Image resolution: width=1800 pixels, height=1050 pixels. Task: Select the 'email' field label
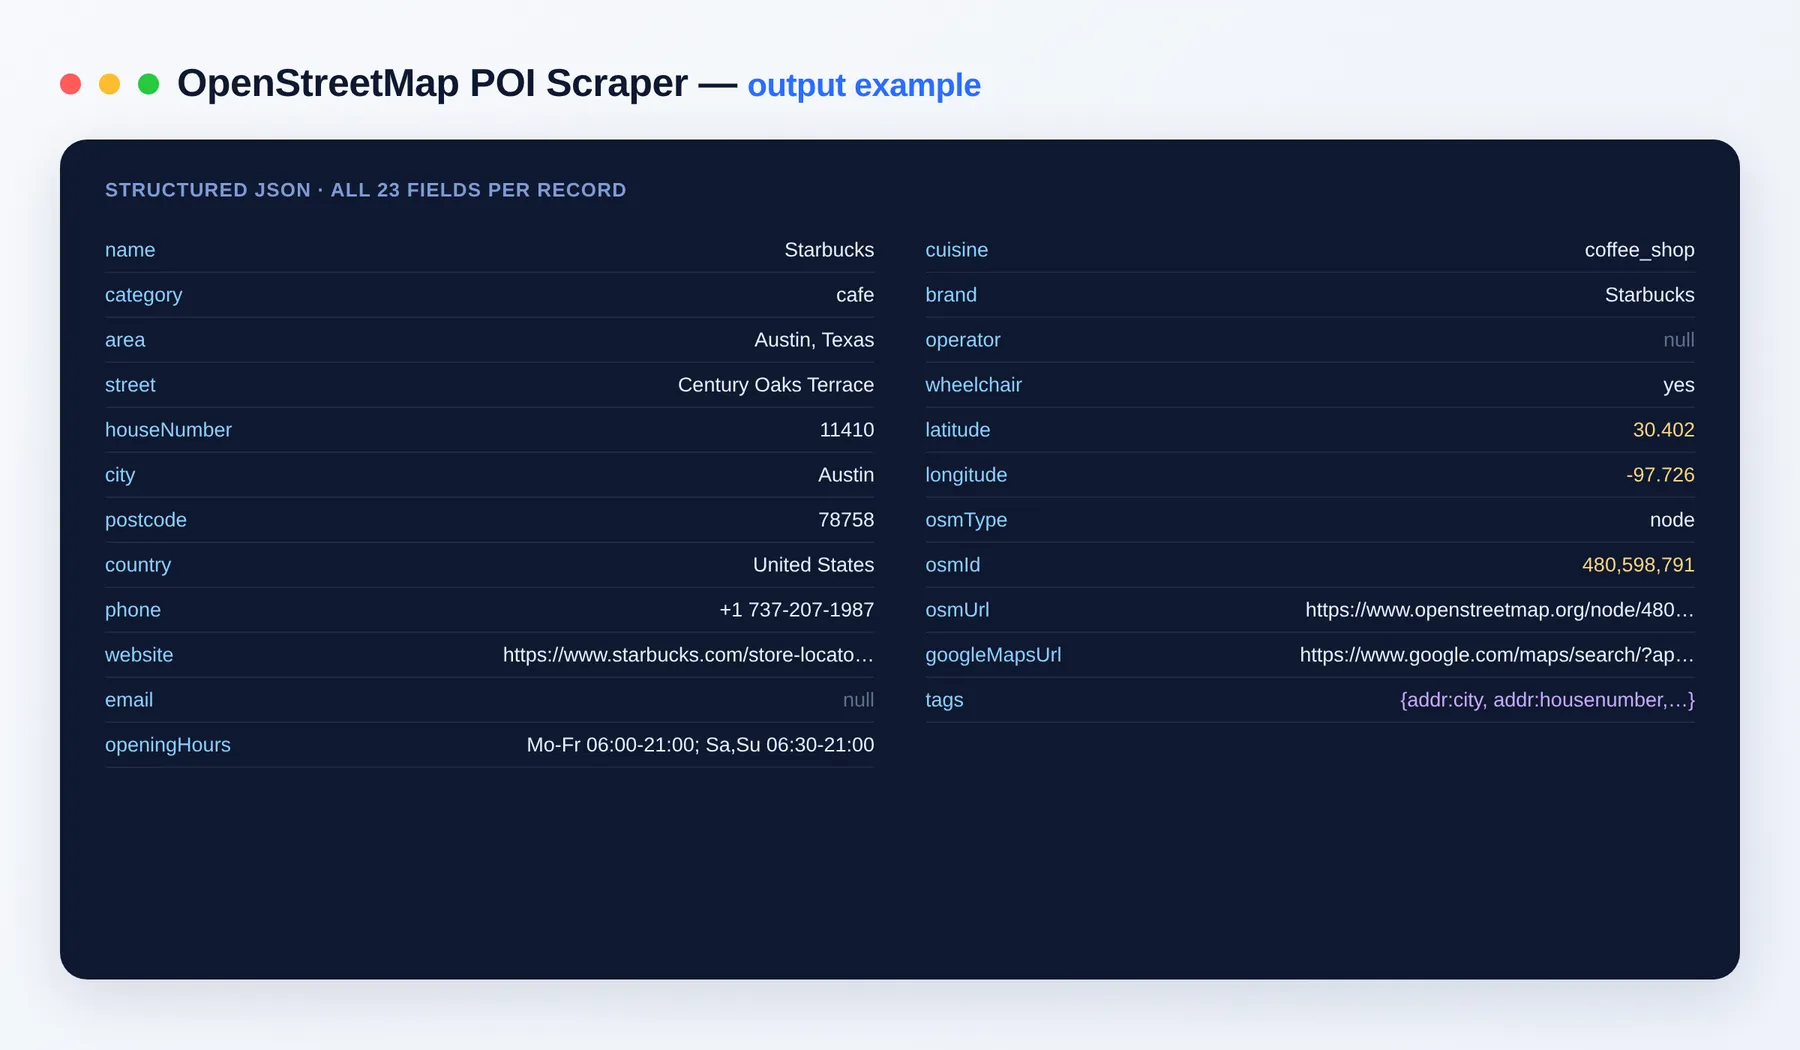[x=129, y=700]
